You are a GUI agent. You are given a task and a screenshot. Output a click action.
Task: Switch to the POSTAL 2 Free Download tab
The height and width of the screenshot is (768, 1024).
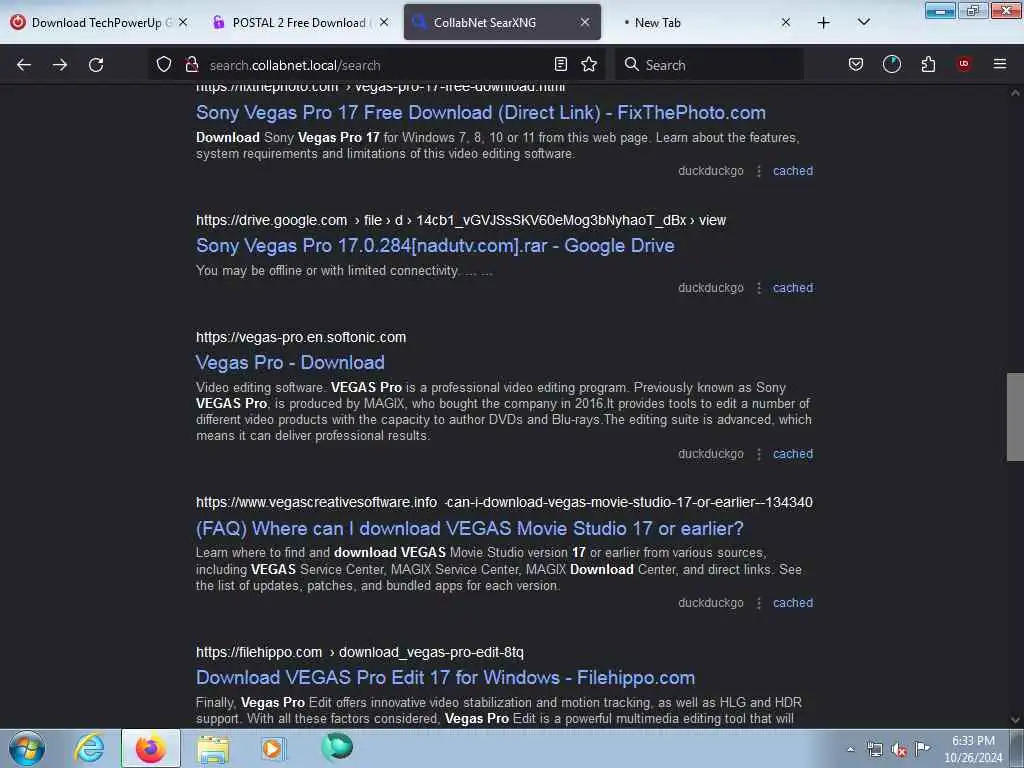(299, 22)
